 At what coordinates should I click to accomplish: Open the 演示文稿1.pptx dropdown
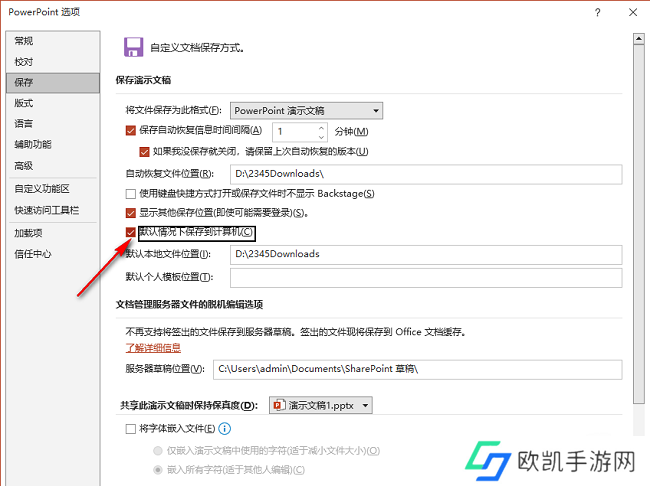(x=321, y=405)
